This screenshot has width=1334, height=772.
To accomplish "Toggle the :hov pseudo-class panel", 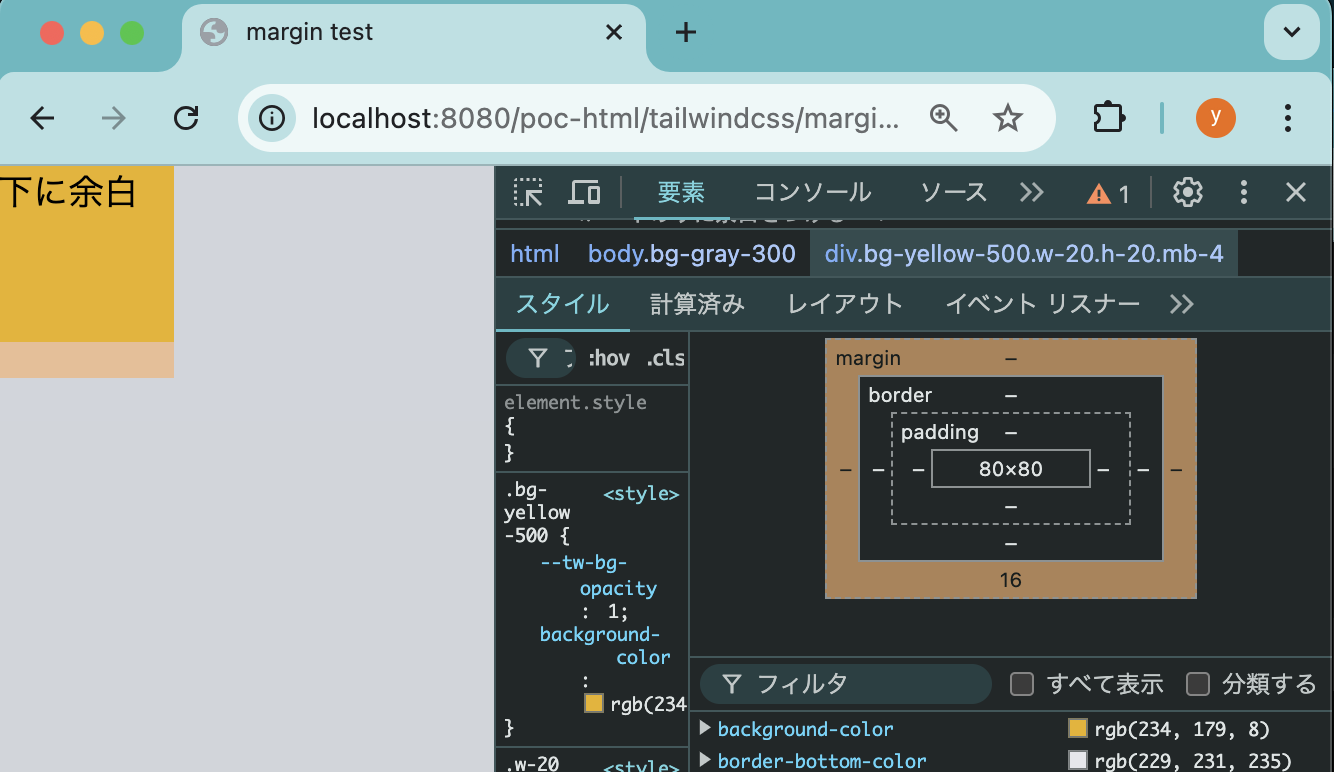I will pyautogui.click(x=609, y=357).
